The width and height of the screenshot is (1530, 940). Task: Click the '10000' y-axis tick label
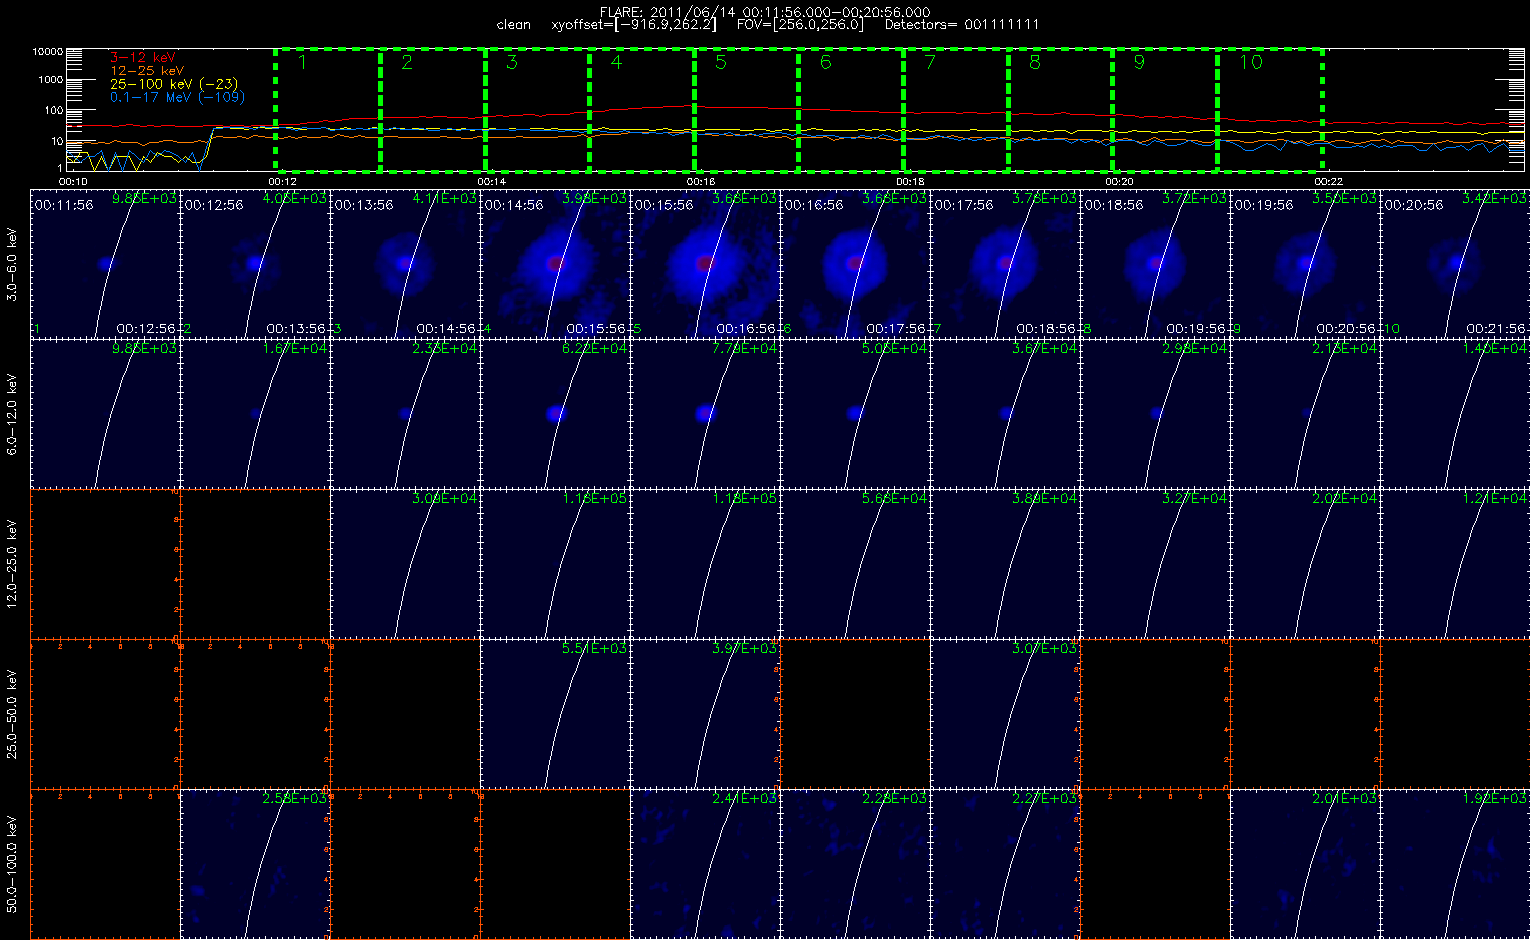[x=48, y=51]
